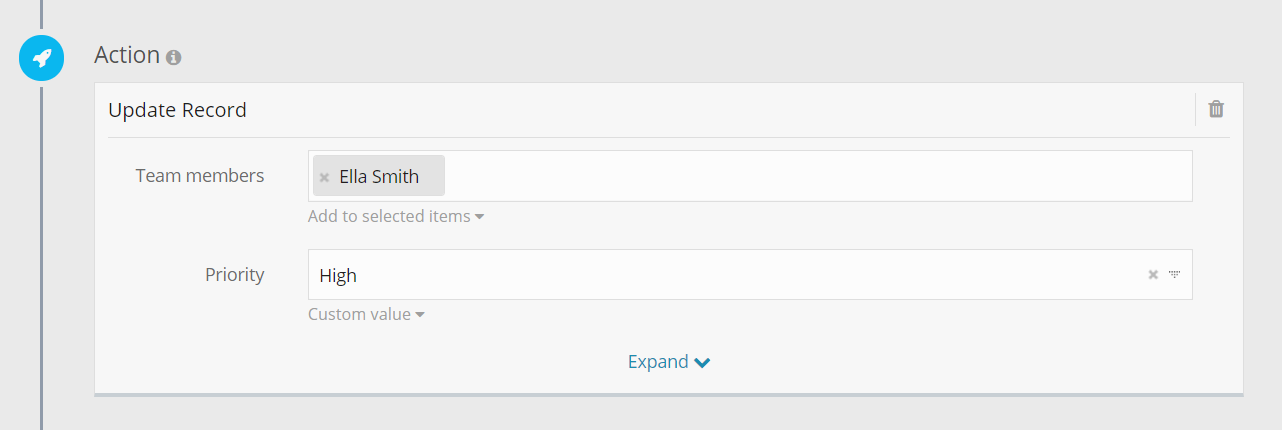Click the Team members field label
The height and width of the screenshot is (430, 1282).
200,176
